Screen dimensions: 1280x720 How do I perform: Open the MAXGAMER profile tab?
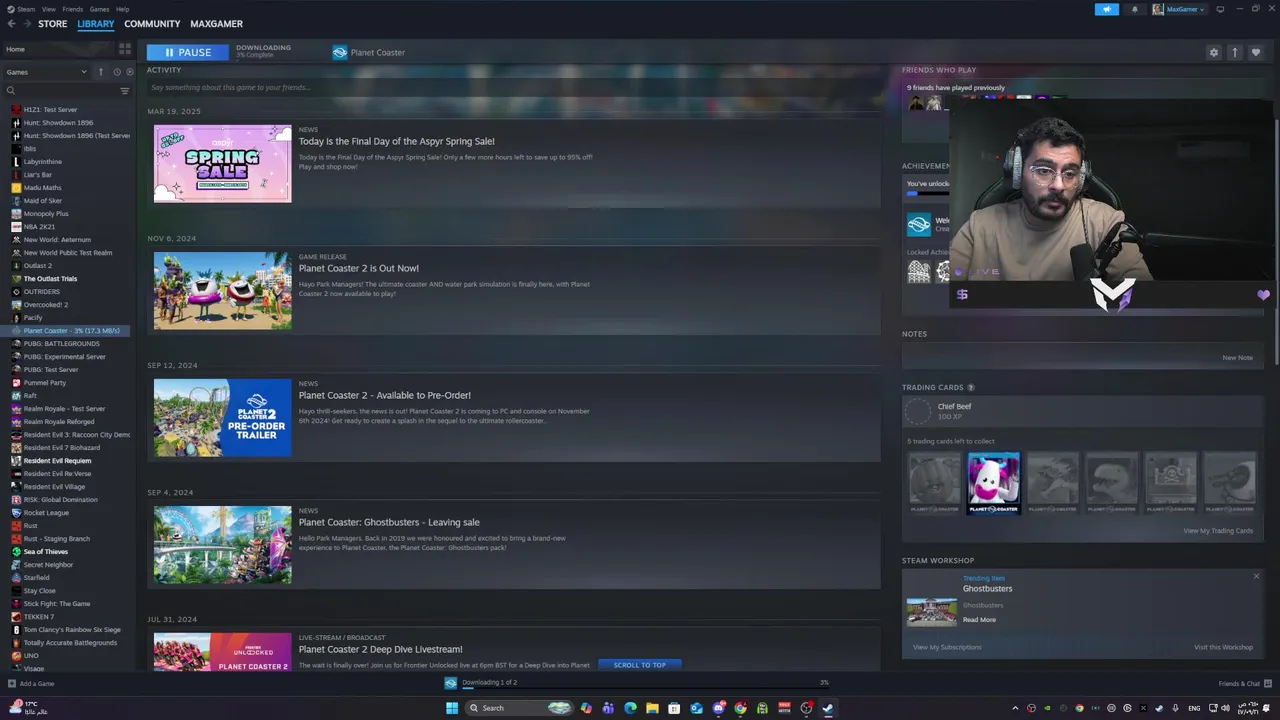[216, 24]
